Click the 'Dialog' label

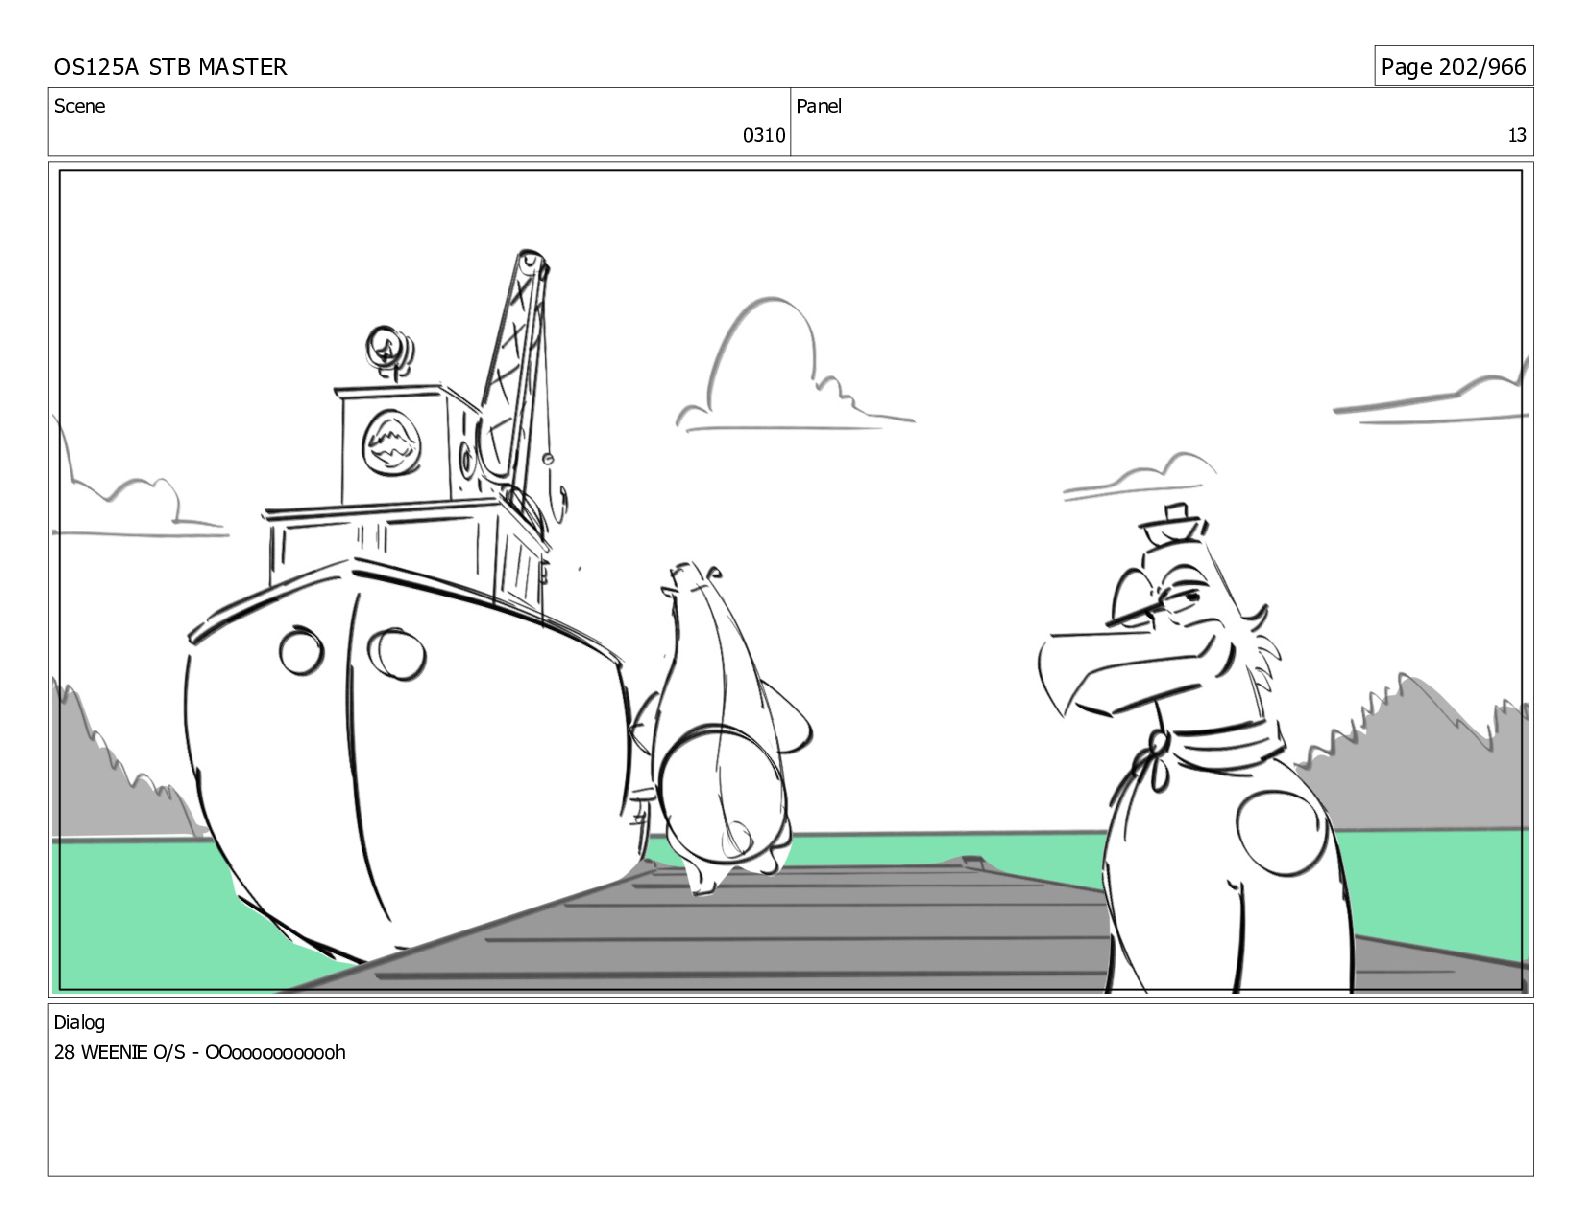click(x=79, y=1023)
